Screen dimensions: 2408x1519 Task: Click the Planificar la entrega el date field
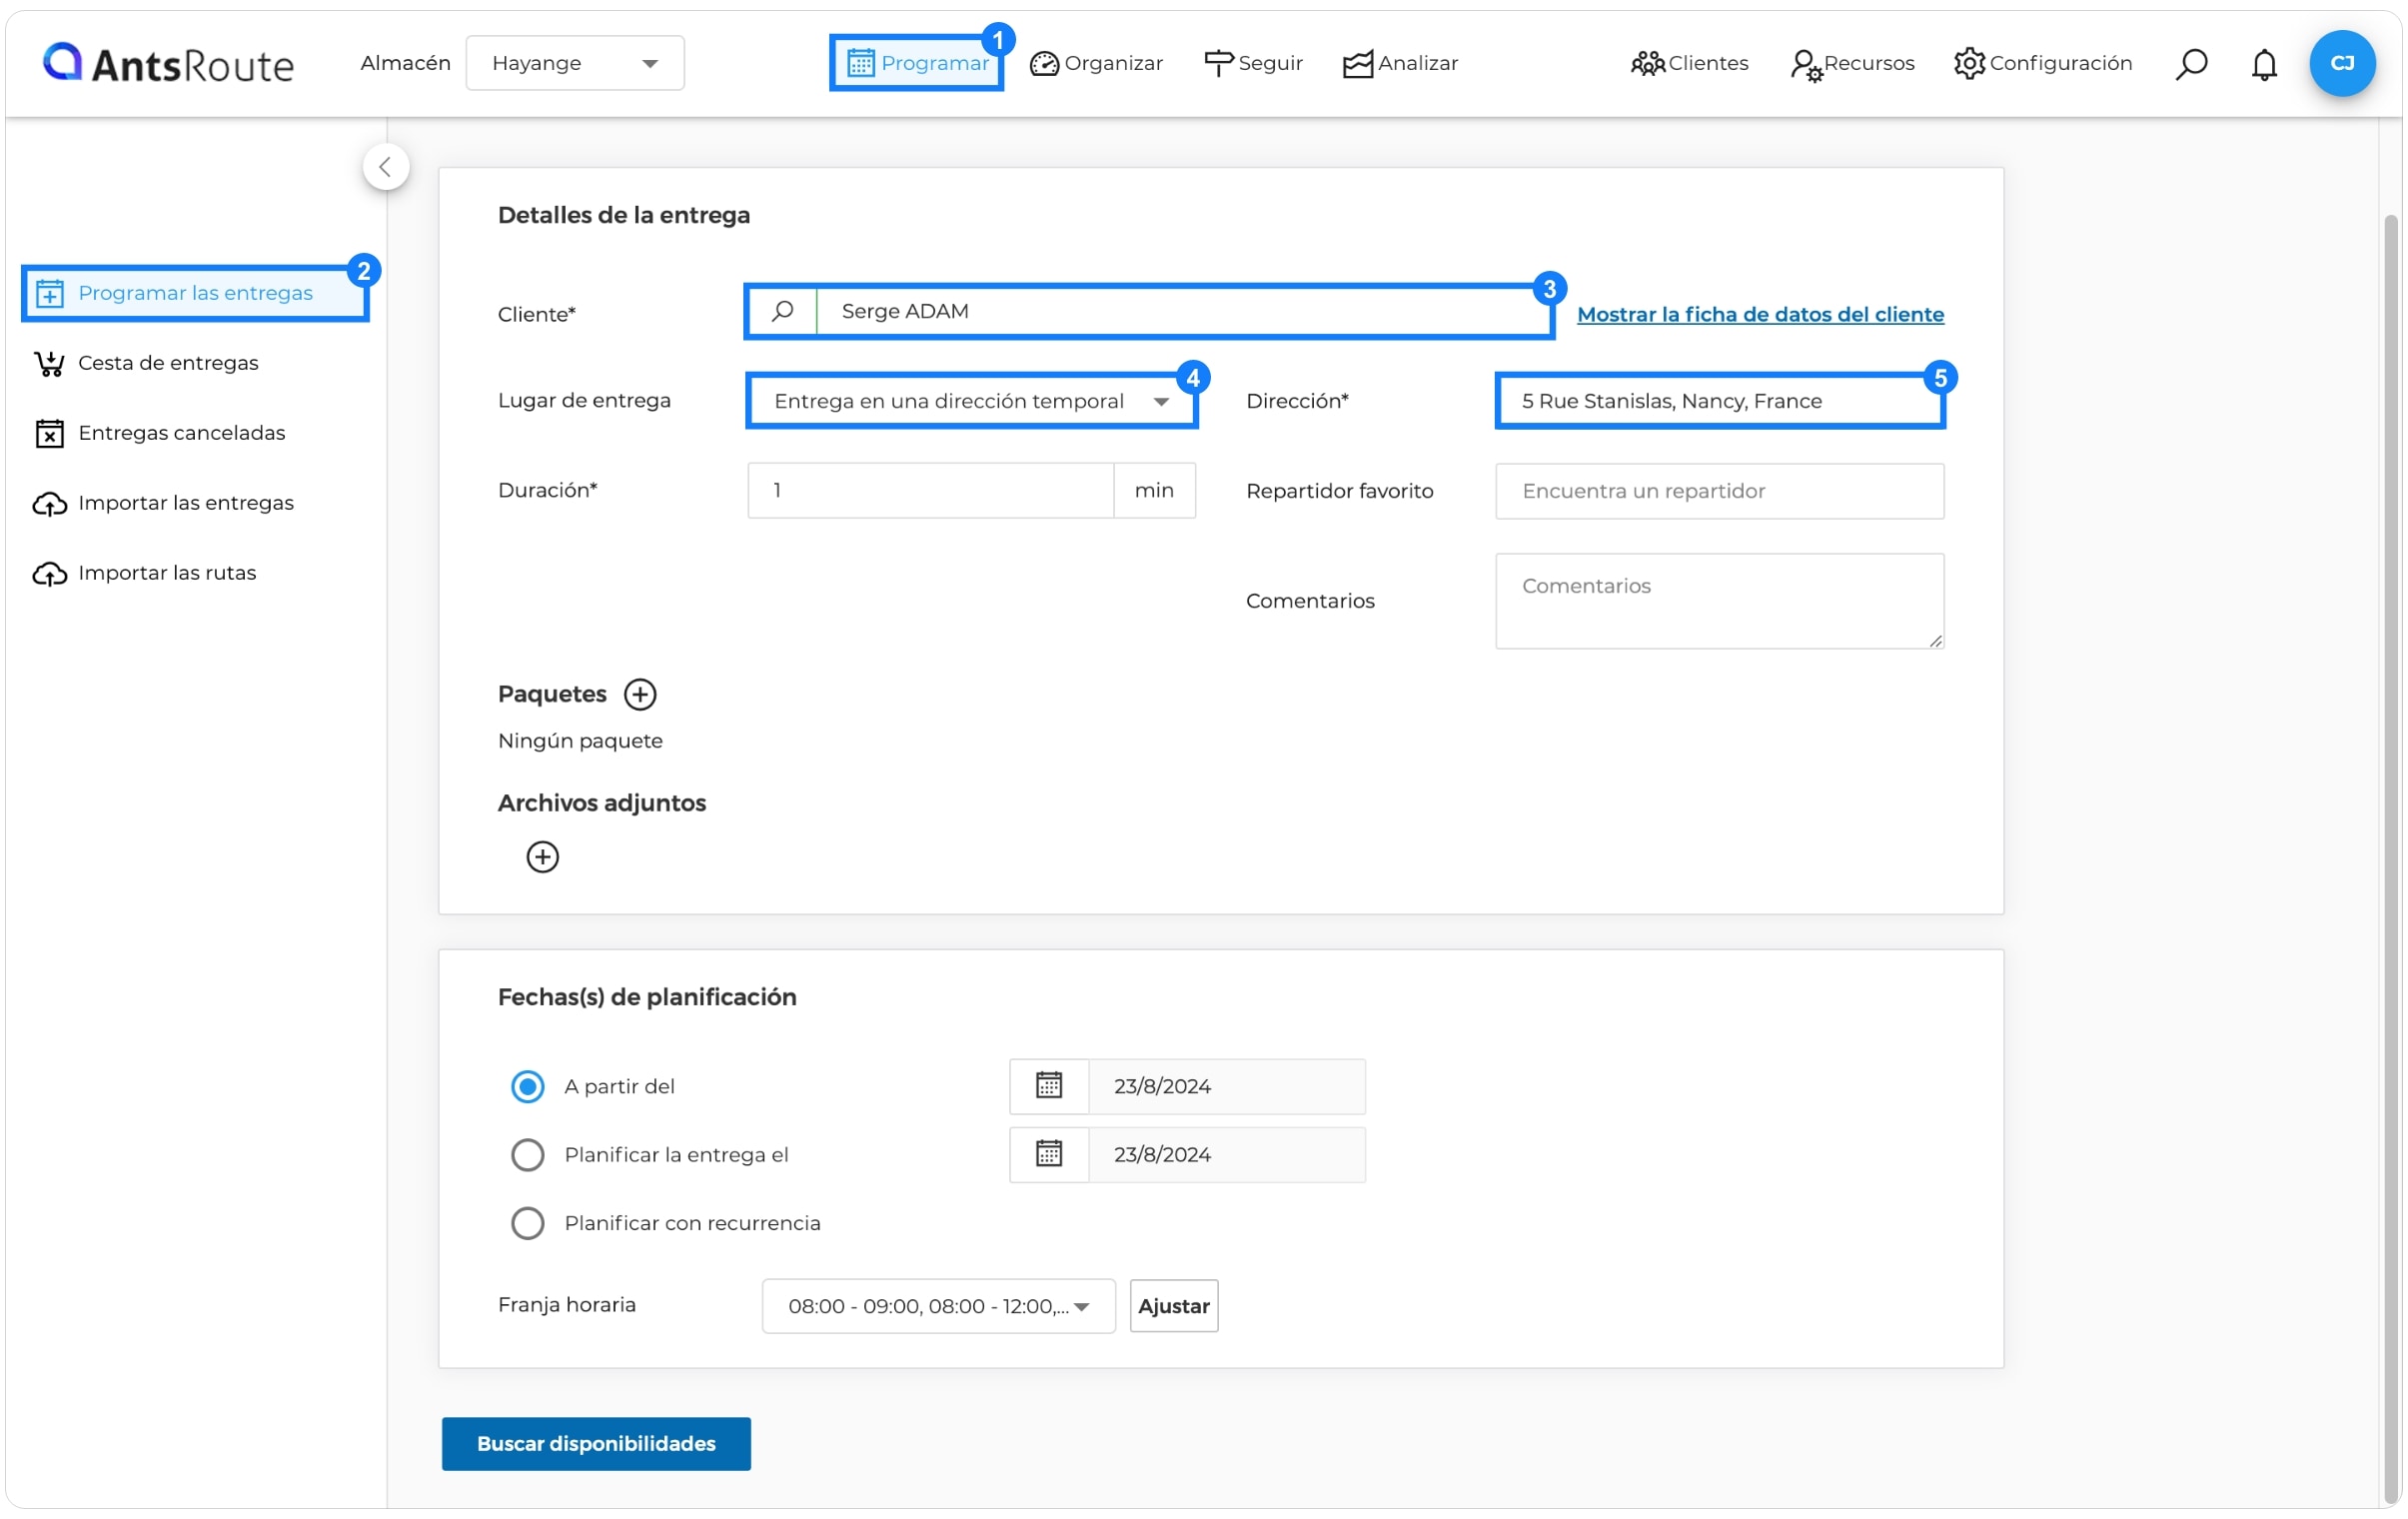pyautogui.click(x=1226, y=1154)
